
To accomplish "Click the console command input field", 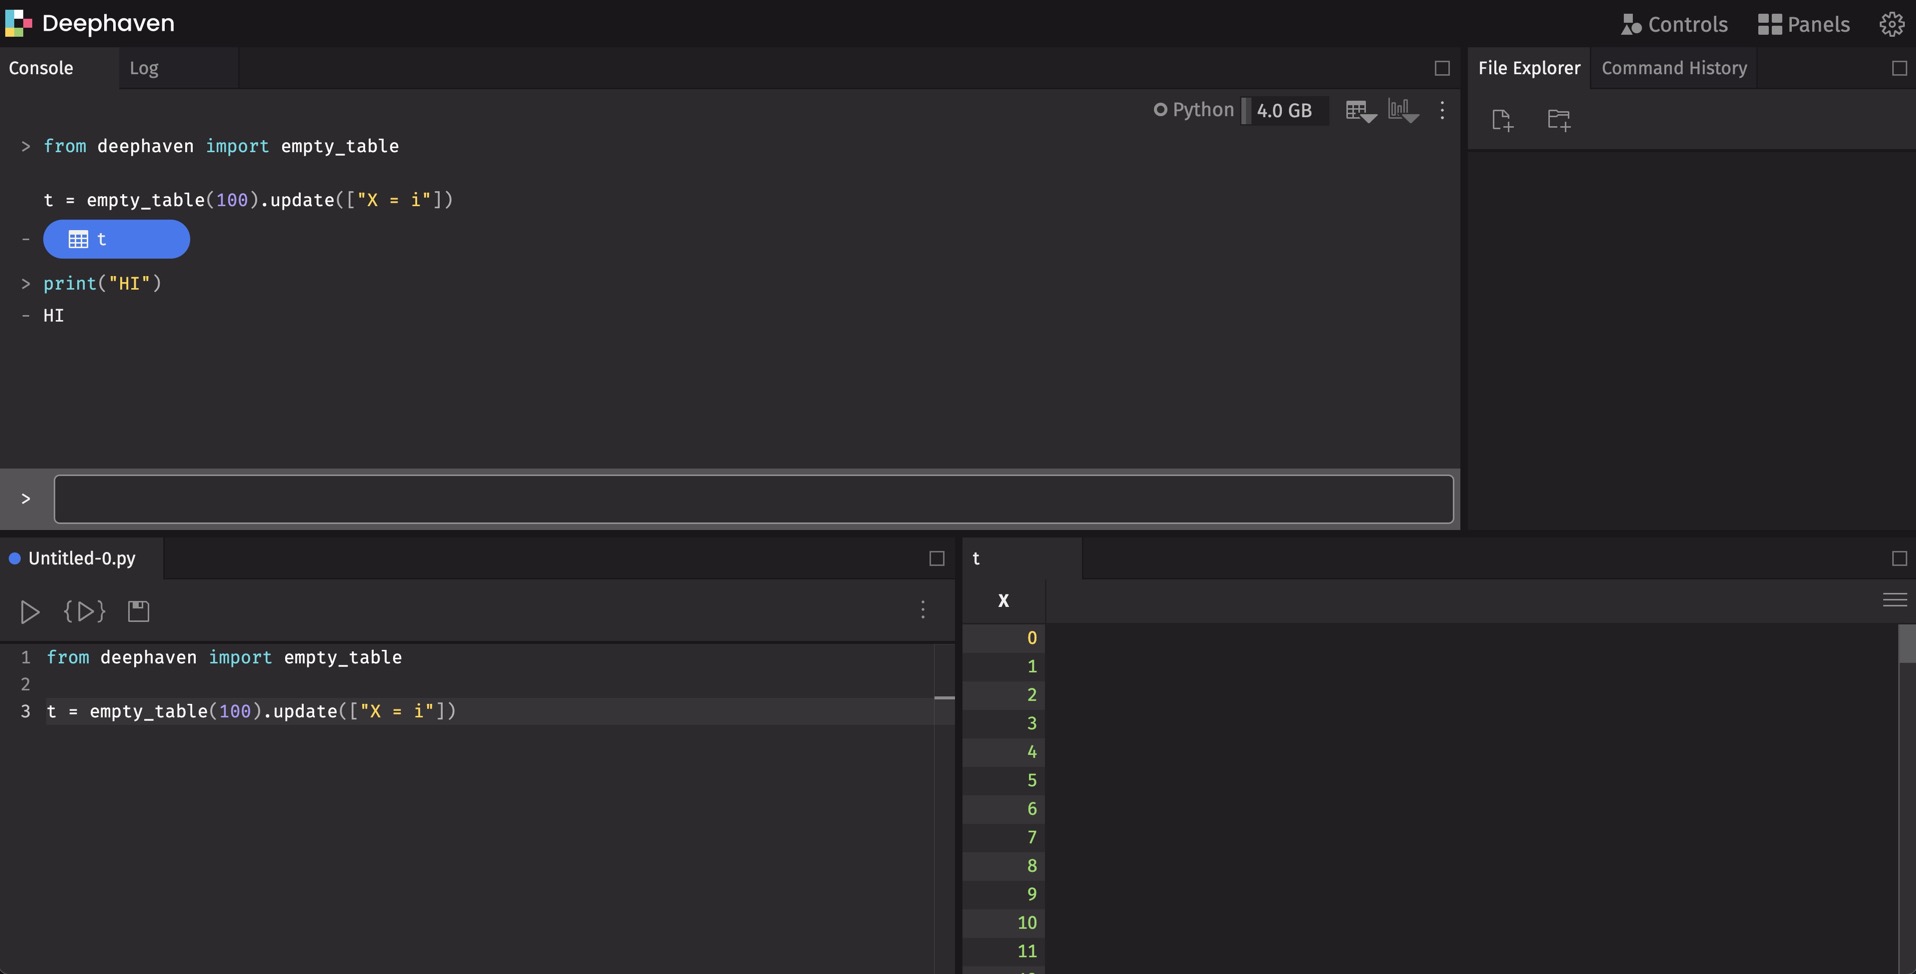I will coord(750,499).
